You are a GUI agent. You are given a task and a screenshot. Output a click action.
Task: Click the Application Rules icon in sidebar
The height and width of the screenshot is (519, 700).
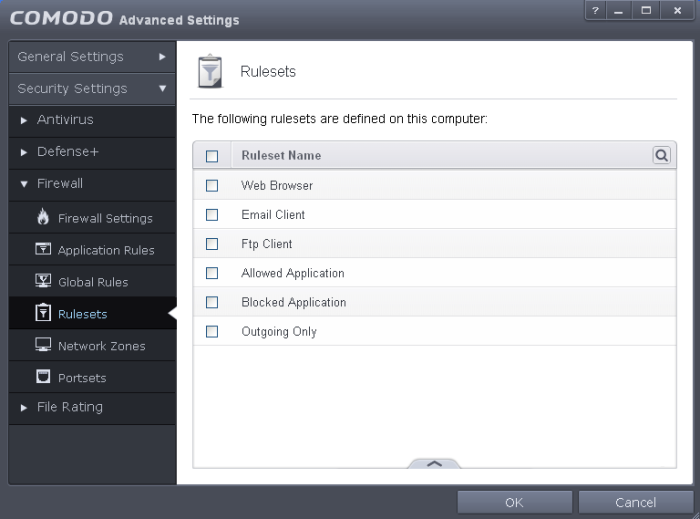(x=43, y=250)
